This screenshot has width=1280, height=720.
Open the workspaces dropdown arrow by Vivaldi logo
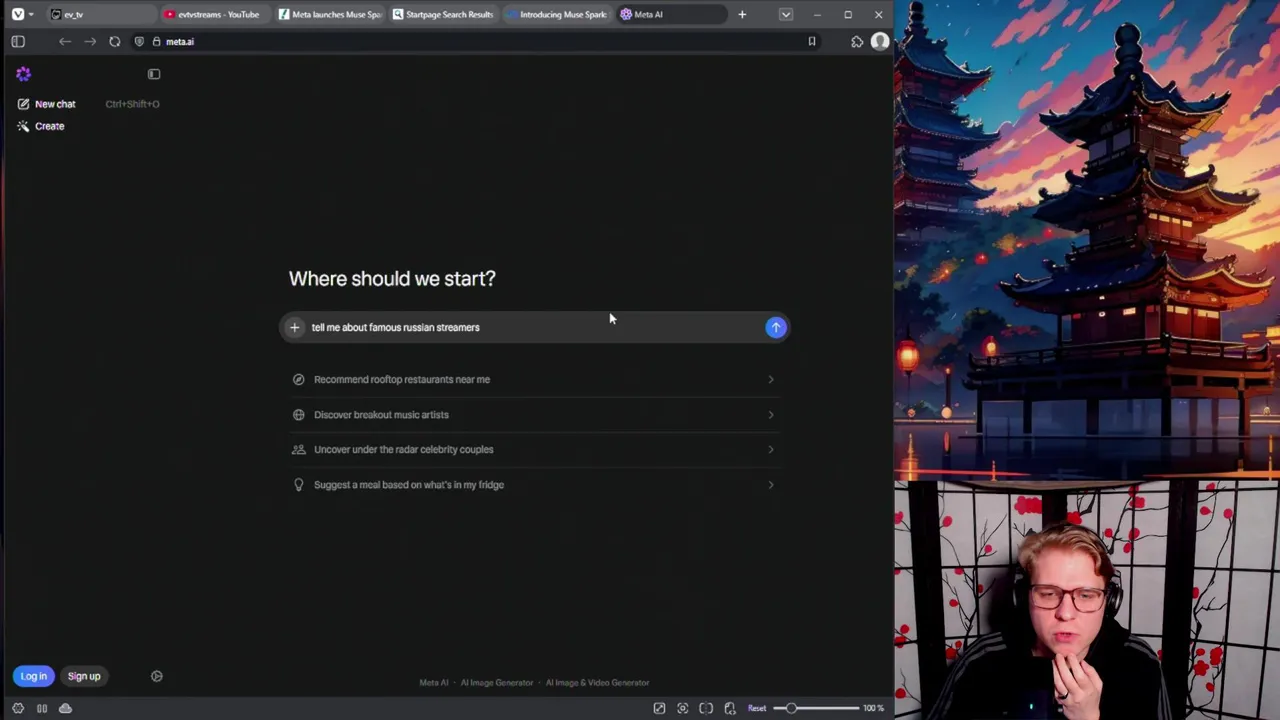click(31, 14)
